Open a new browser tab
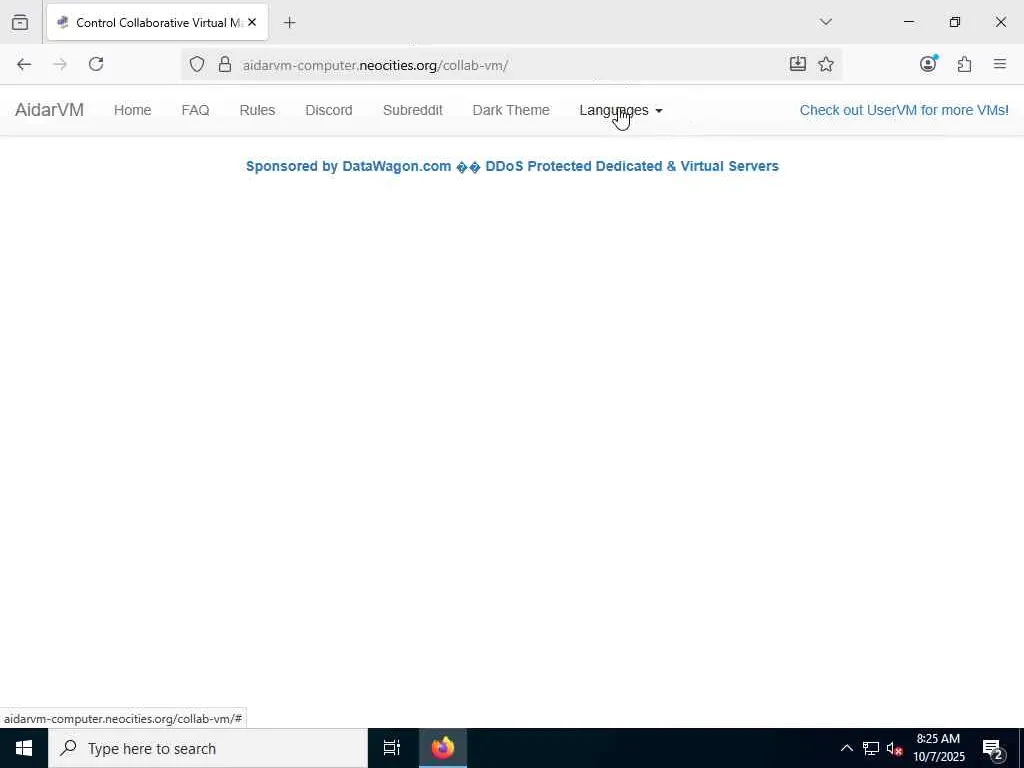This screenshot has height=768, width=1024. [289, 22]
